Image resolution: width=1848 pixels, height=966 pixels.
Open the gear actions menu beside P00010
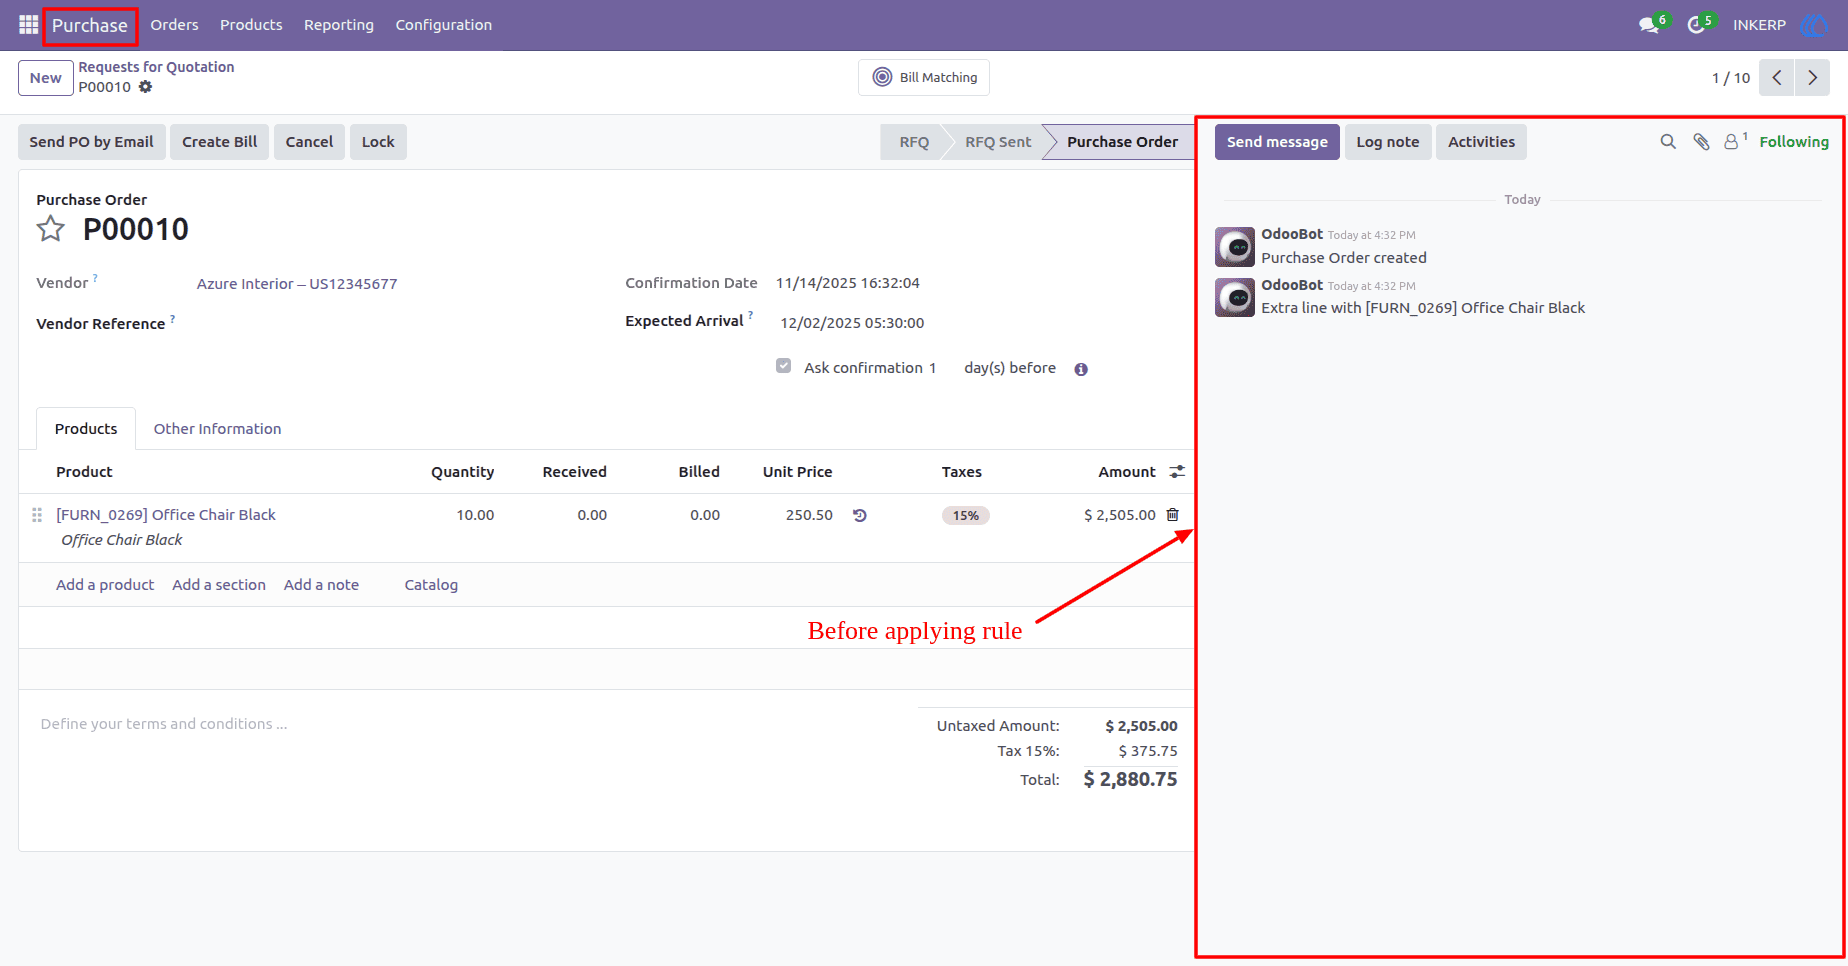tap(146, 87)
